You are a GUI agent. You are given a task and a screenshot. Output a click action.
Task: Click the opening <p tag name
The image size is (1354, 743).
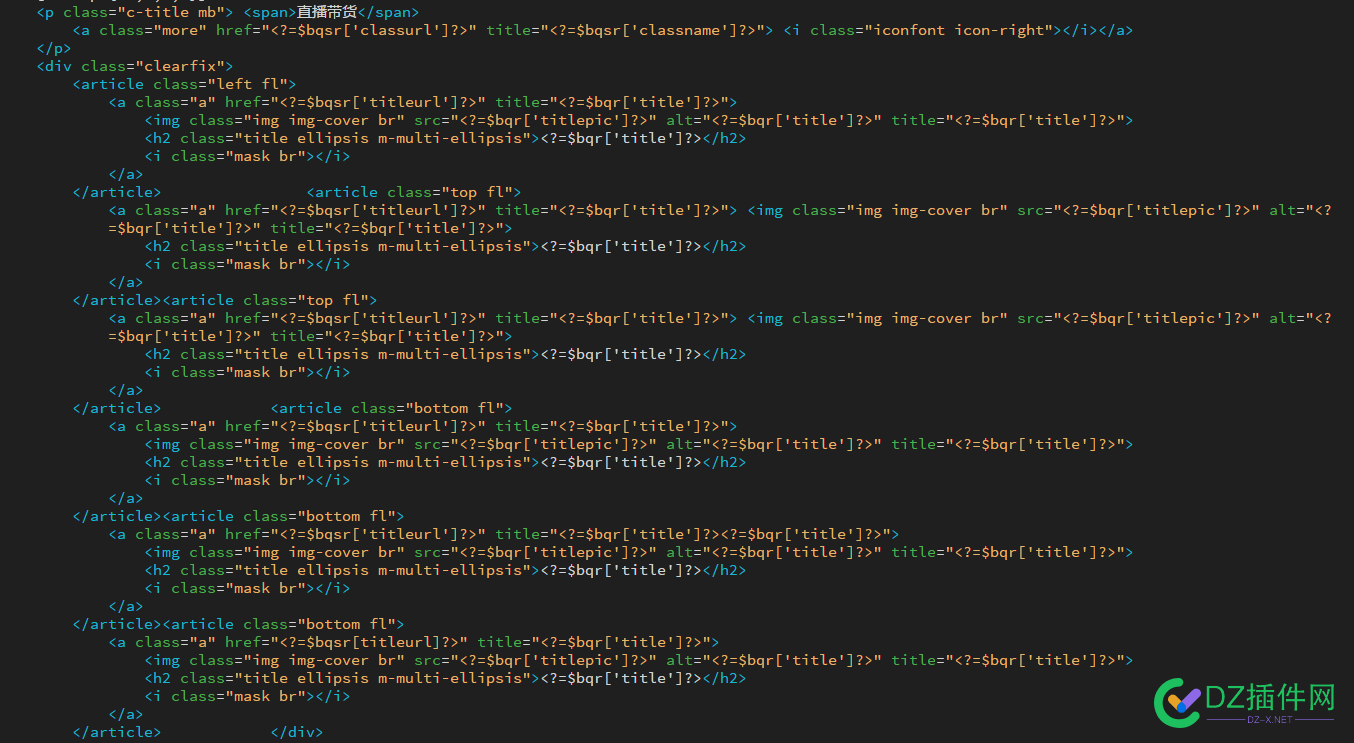[x=45, y=12]
